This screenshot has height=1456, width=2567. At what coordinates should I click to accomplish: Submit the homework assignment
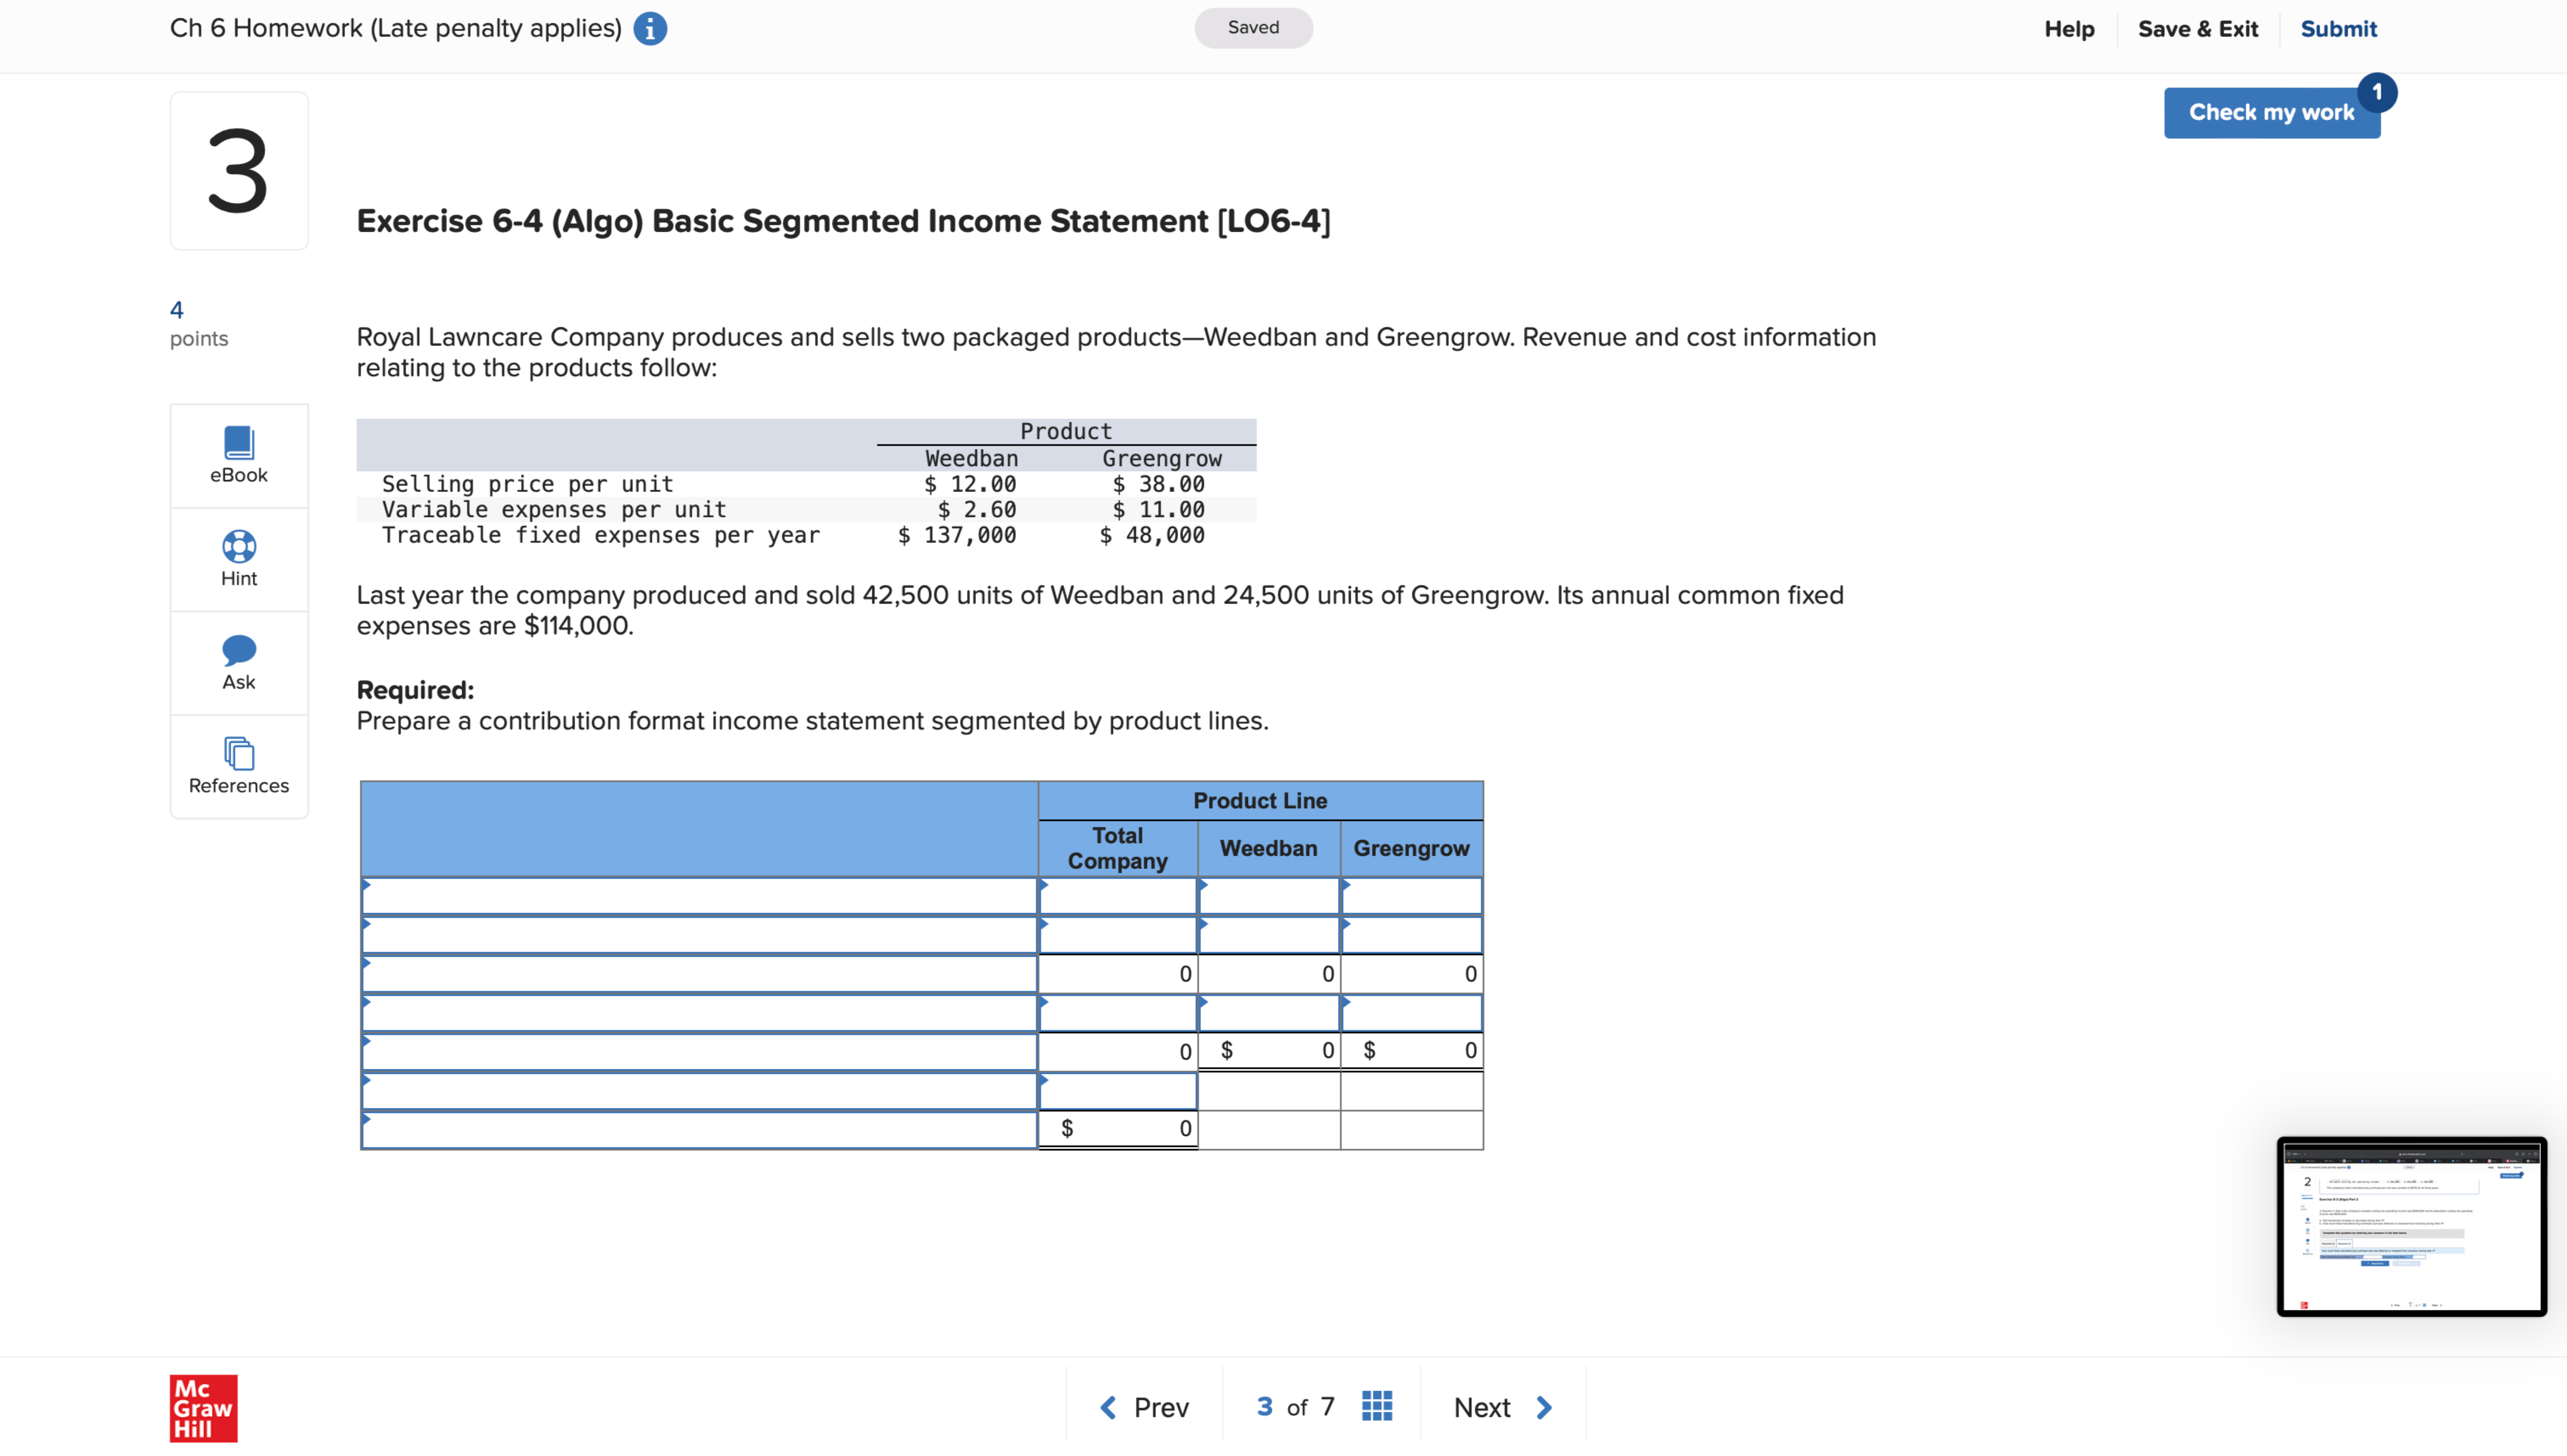click(2339, 28)
